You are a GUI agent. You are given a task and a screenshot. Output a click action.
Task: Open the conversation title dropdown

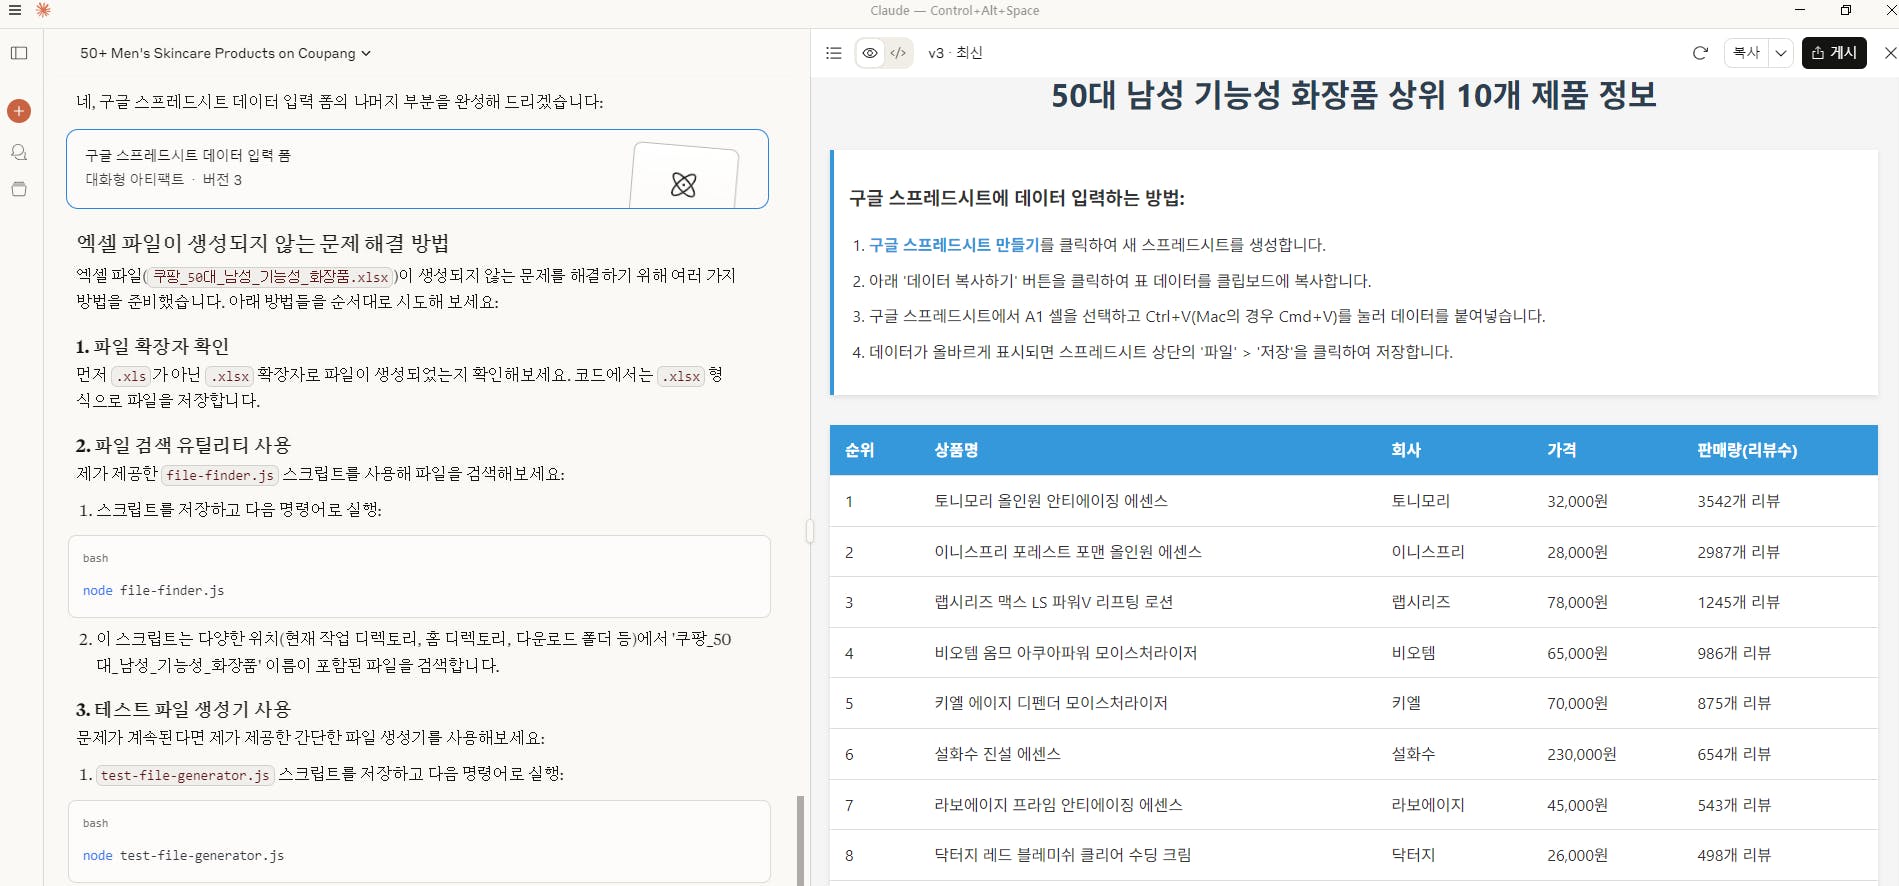226,53
